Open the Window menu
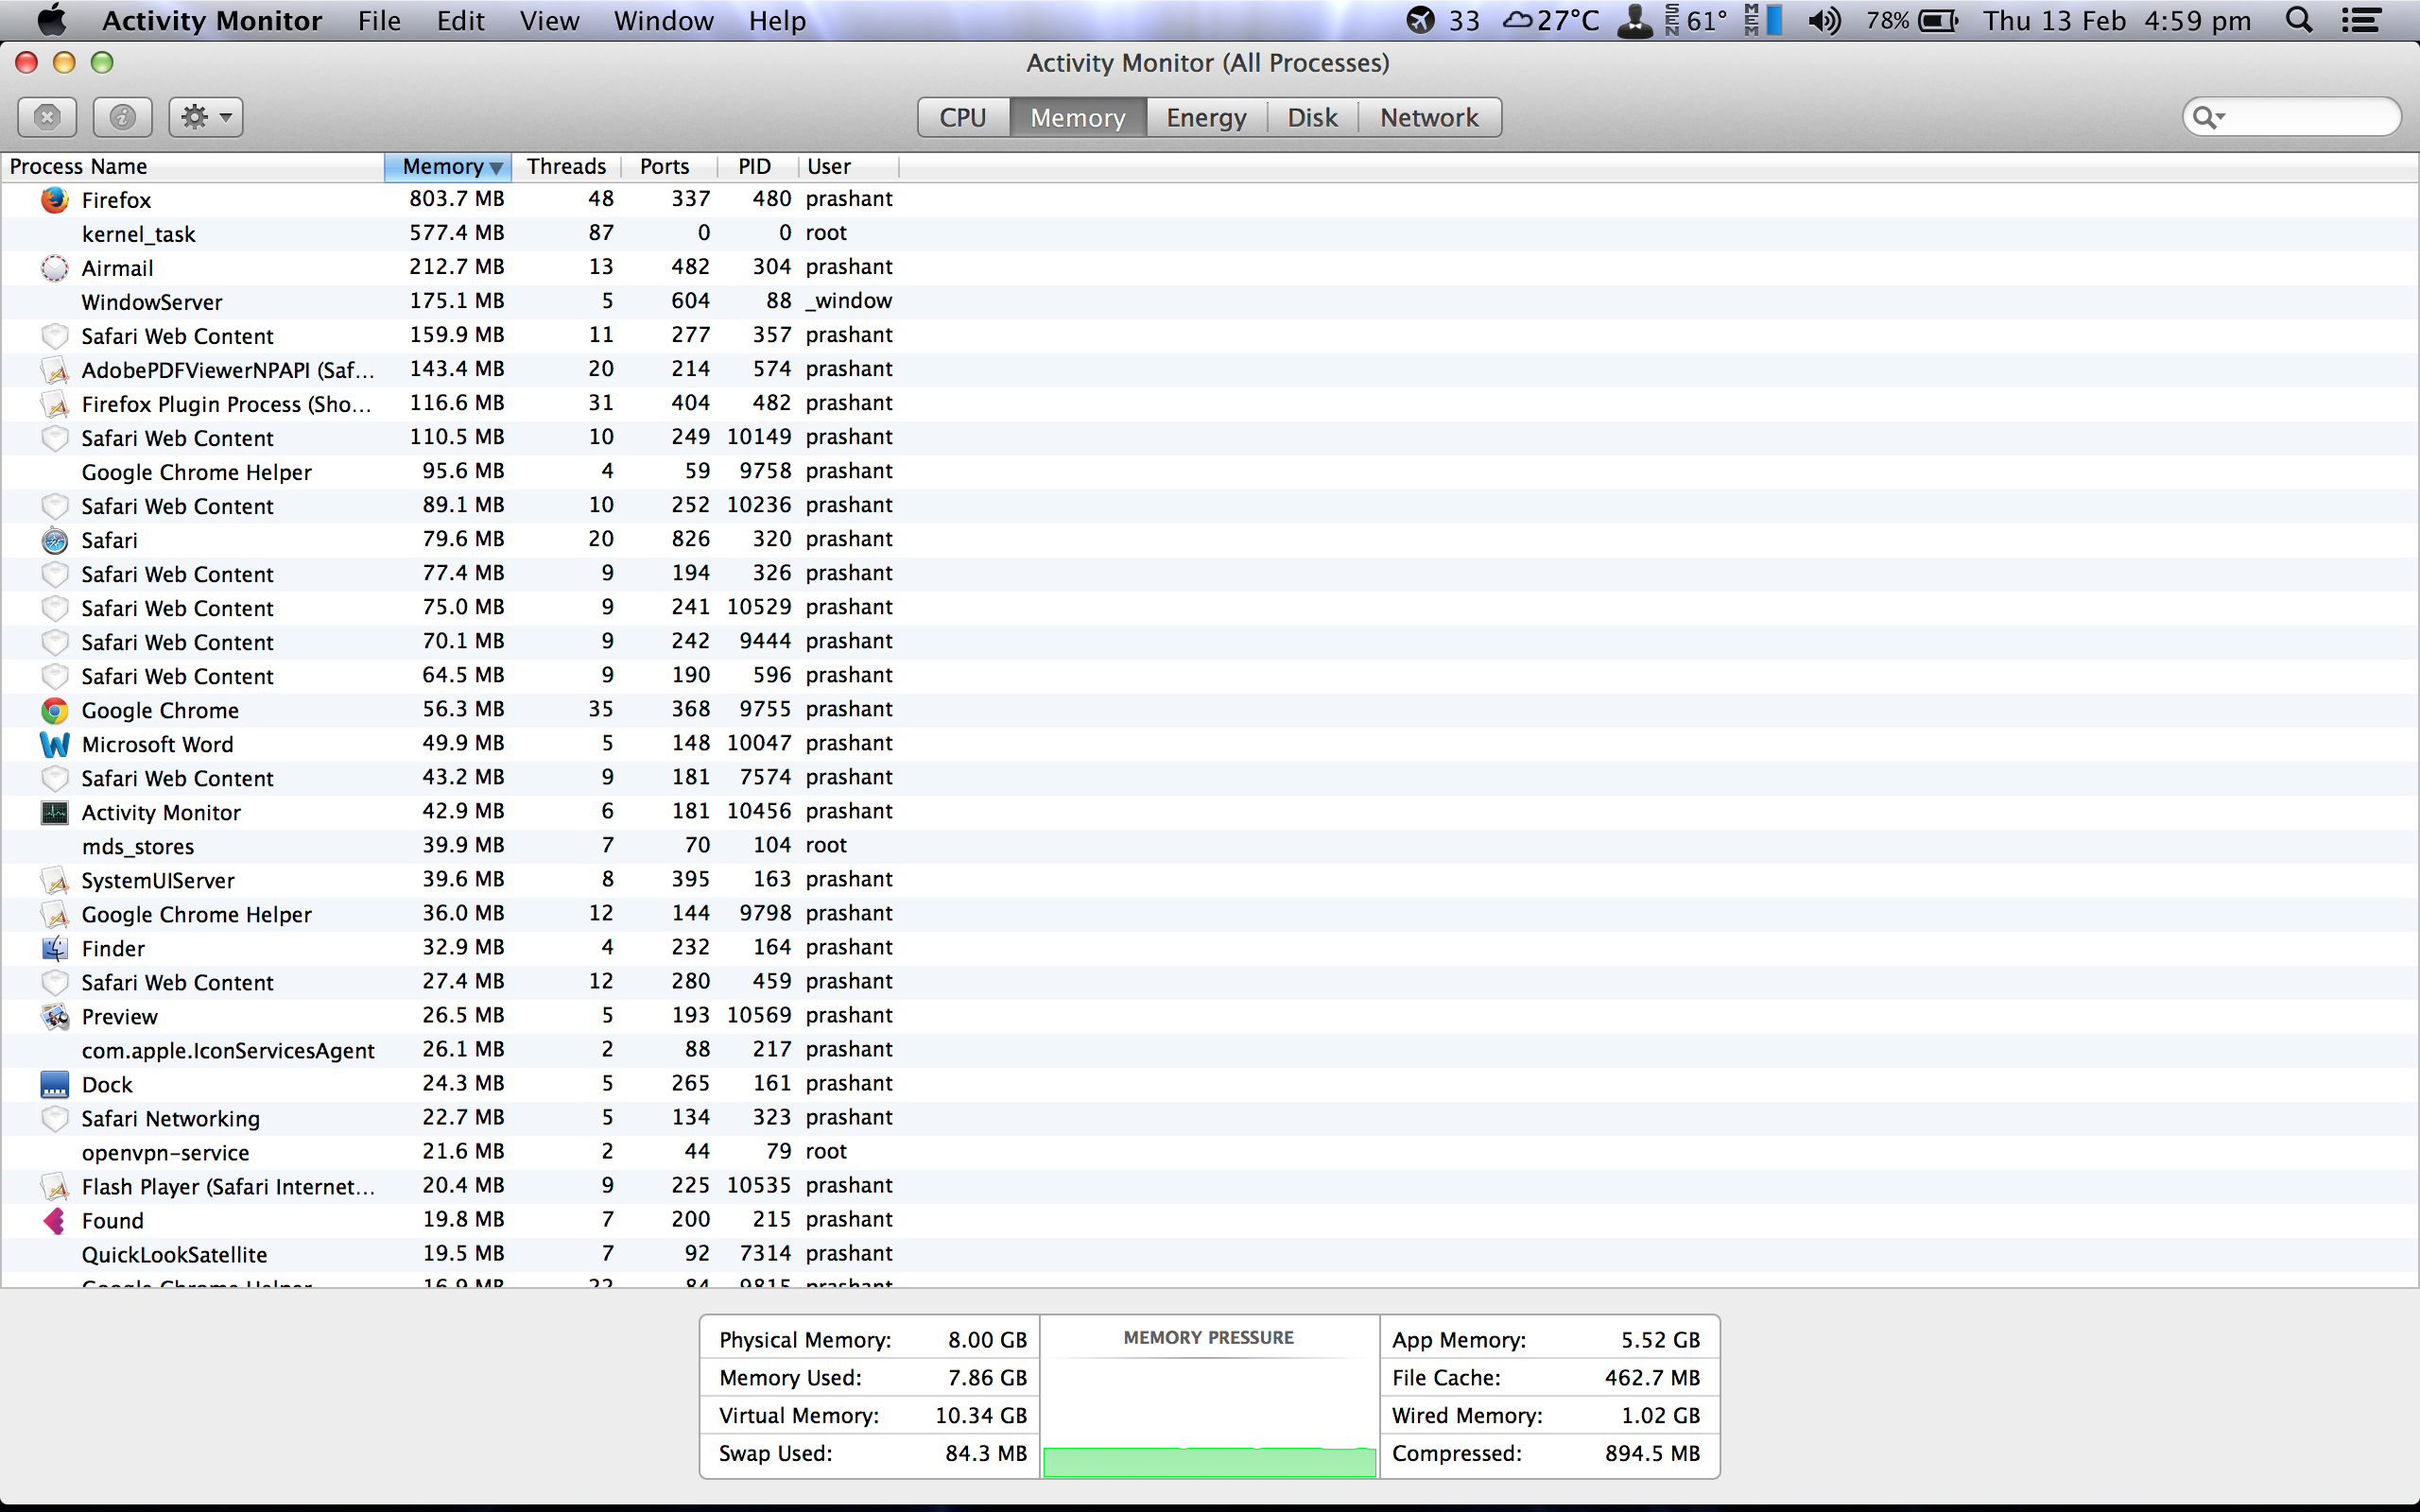This screenshot has width=2420, height=1512. click(x=664, y=20)
